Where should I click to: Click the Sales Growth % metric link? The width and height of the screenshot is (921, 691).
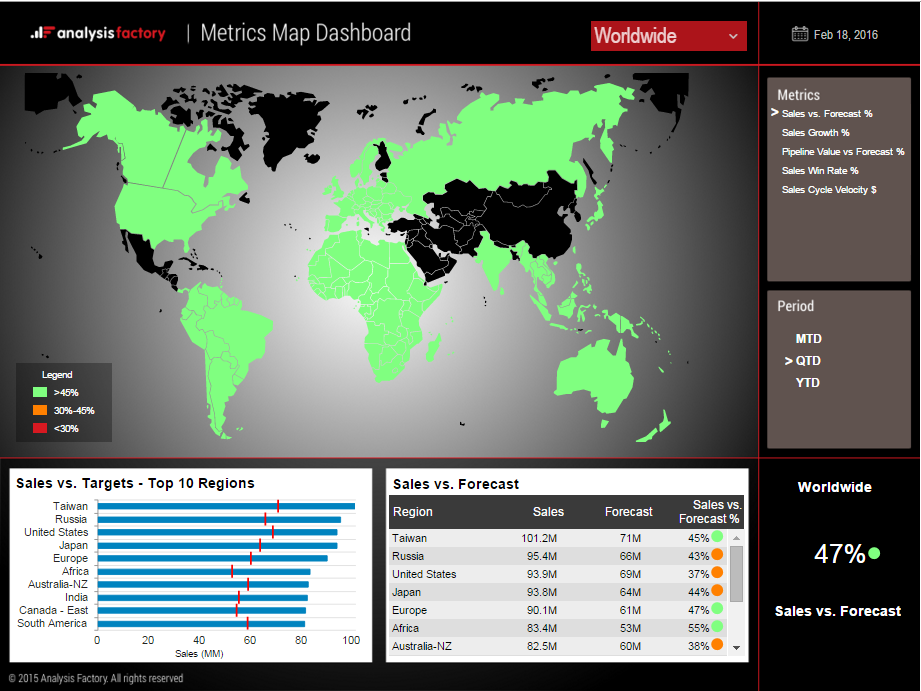pos(815,132)
